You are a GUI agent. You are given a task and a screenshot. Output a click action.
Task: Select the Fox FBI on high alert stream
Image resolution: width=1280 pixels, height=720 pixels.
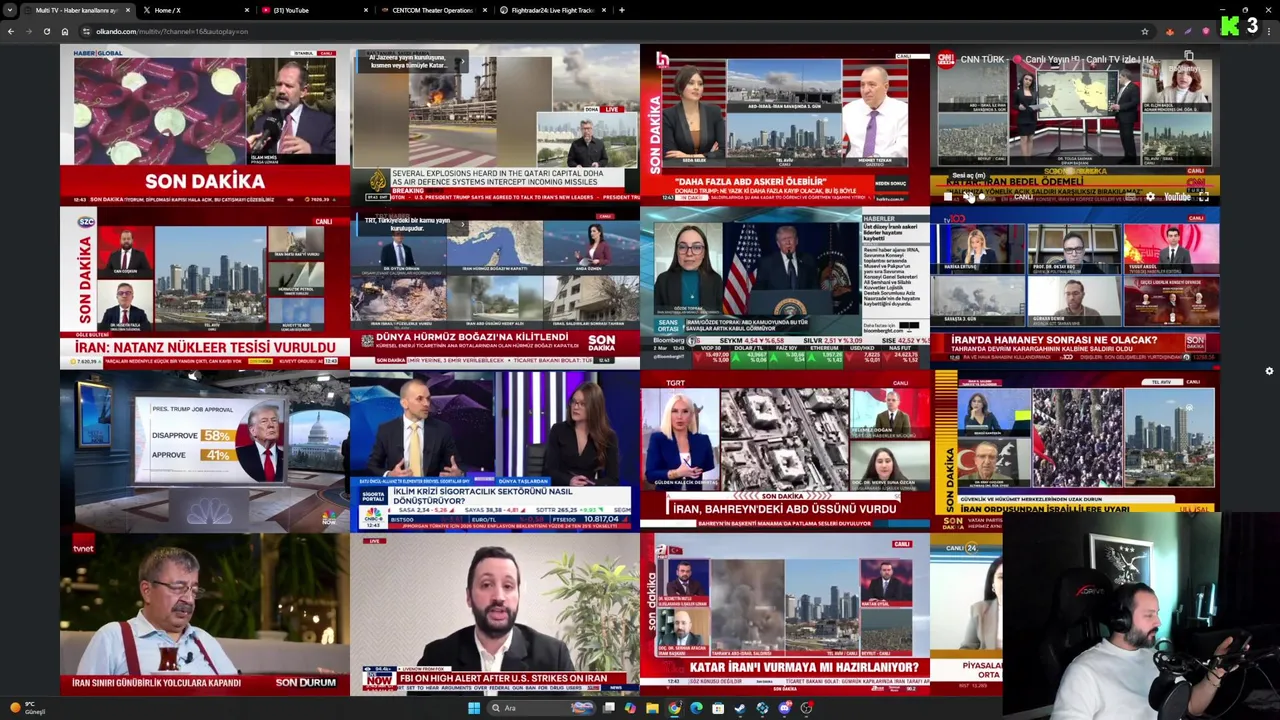point(495,615)
